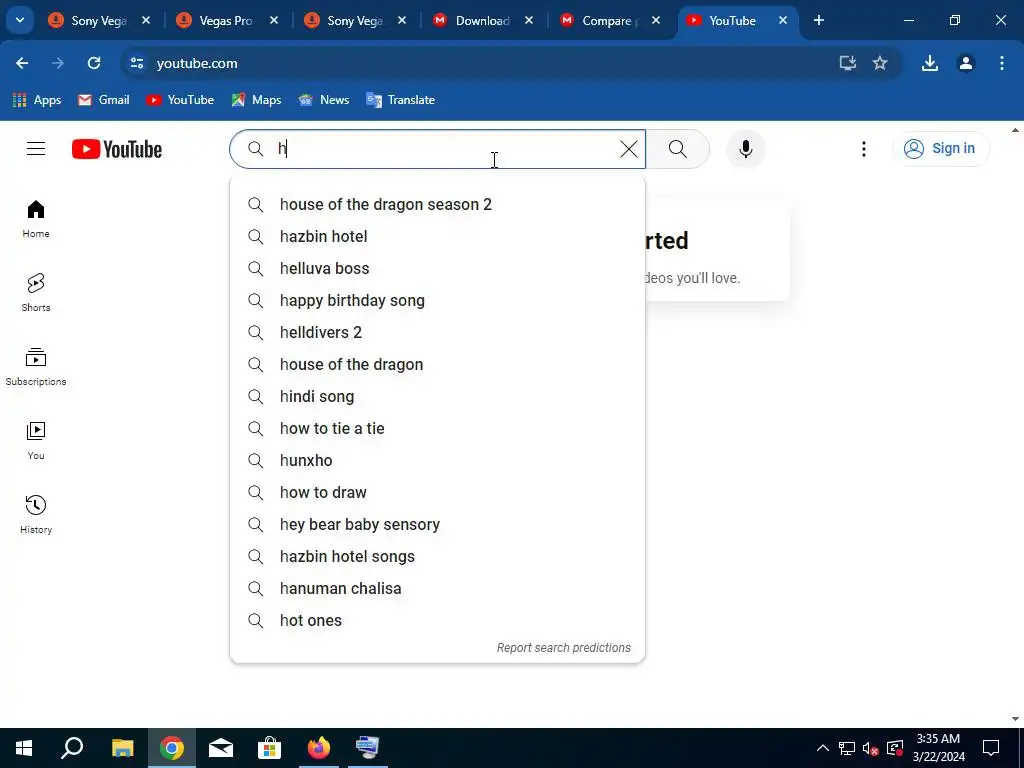The width and height of the screenshot is (1024, 768).
Task: Open the Gmail bookmark
Action: pos(104,100)
